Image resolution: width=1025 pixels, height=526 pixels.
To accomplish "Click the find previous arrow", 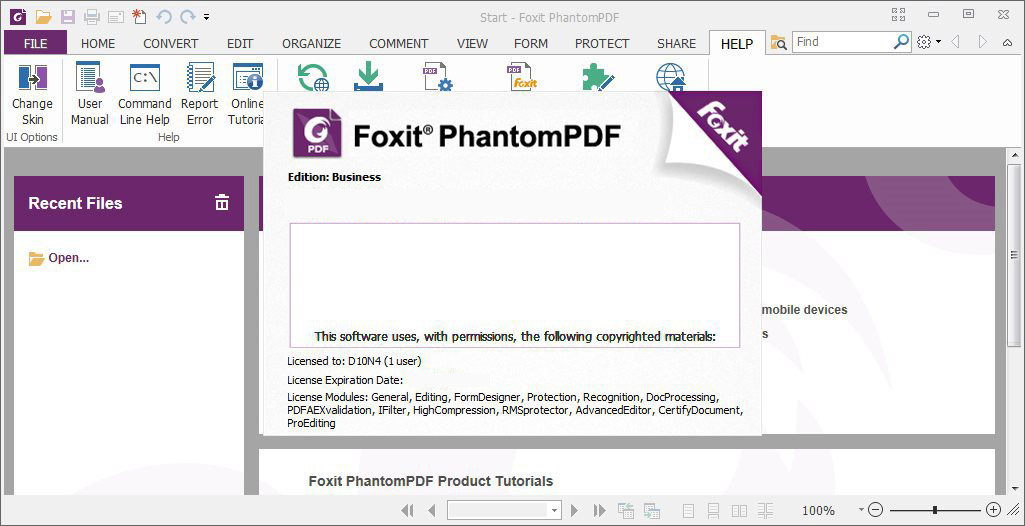I will point(955,42).
